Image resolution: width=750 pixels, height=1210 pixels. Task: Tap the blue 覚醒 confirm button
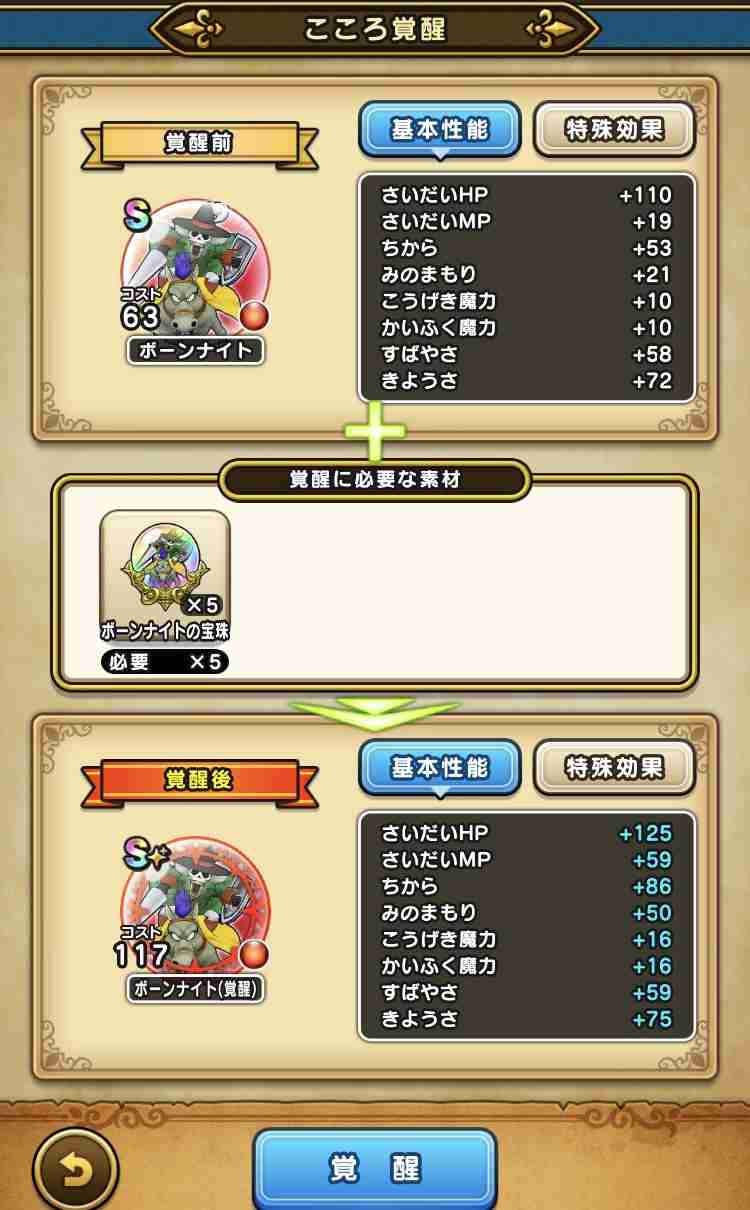point(375,1168)
